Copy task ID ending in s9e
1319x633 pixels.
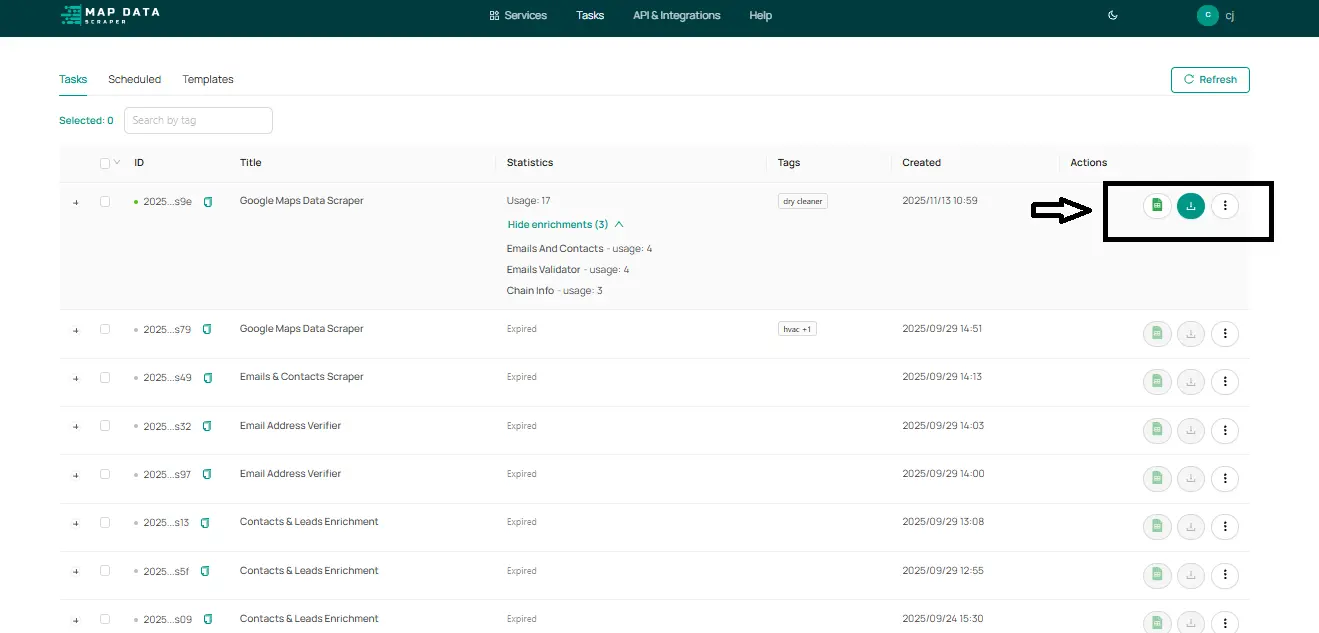click(208, 202)
